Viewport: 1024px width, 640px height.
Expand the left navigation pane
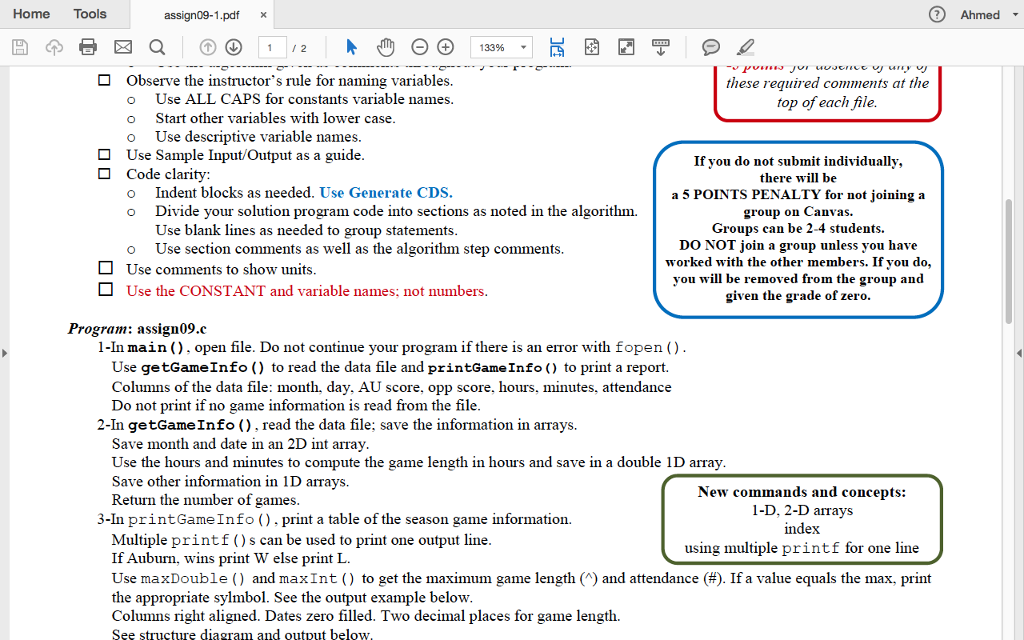(6, 352)
